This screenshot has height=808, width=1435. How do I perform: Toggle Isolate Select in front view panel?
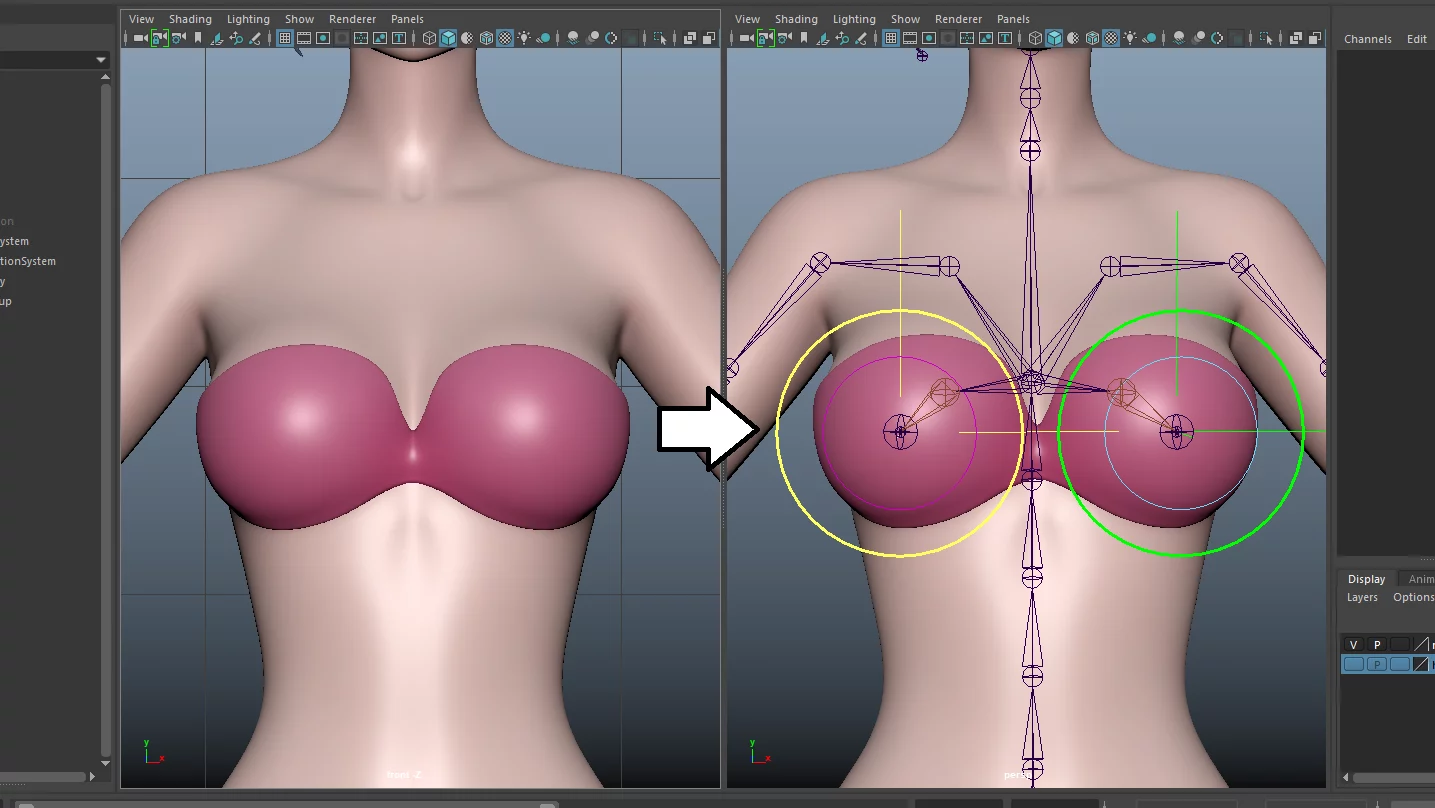pyautogui.click(x=659, y=38)
